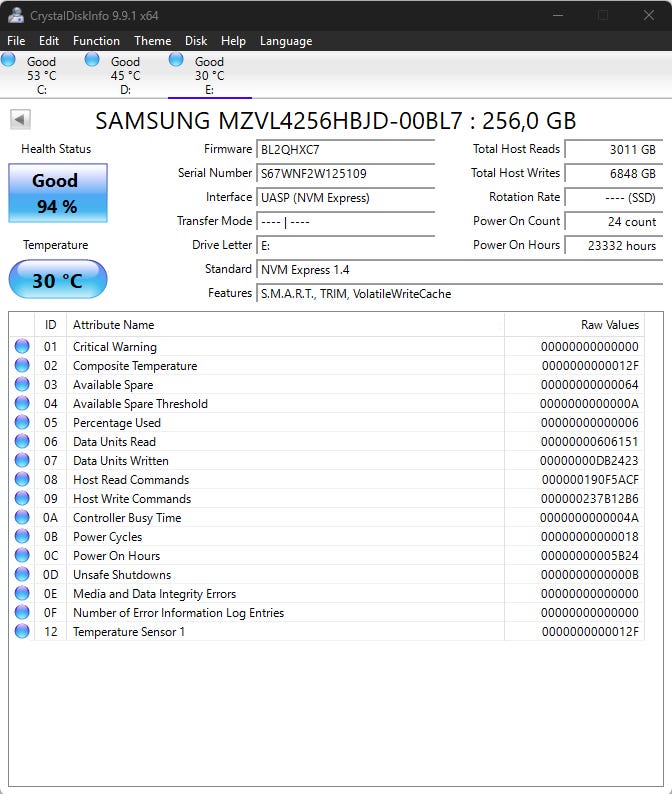
Task: Click the status orb for disk D:
Action: (x=92, y=59)
